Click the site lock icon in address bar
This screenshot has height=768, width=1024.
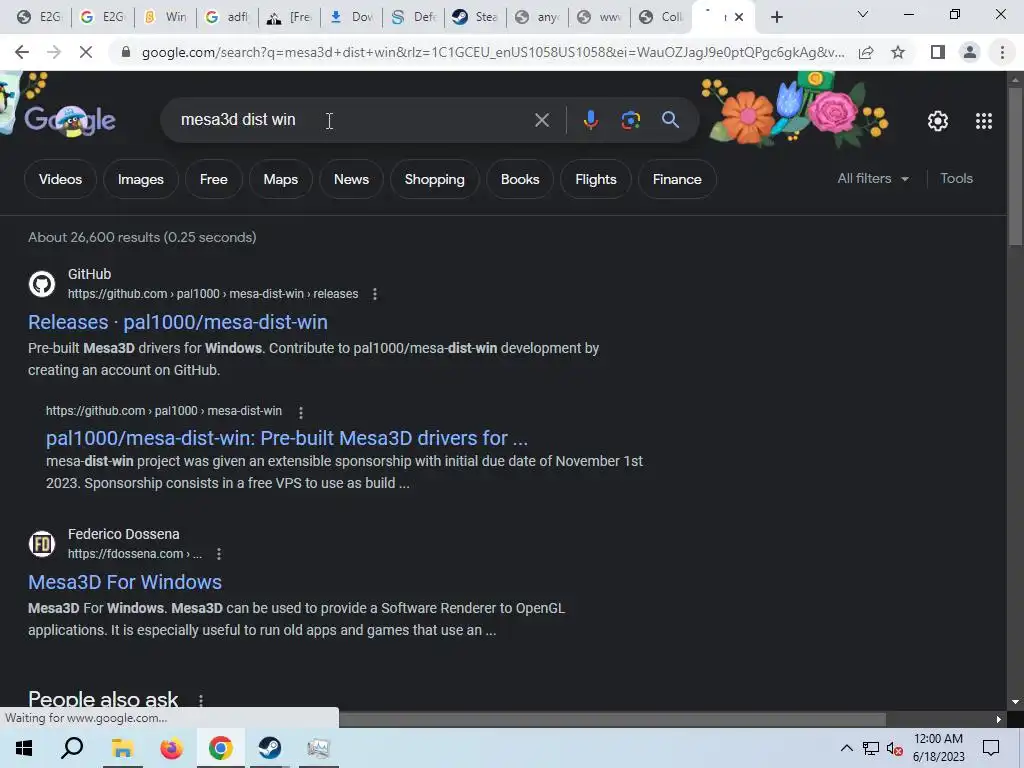click(x=125, y=52)
